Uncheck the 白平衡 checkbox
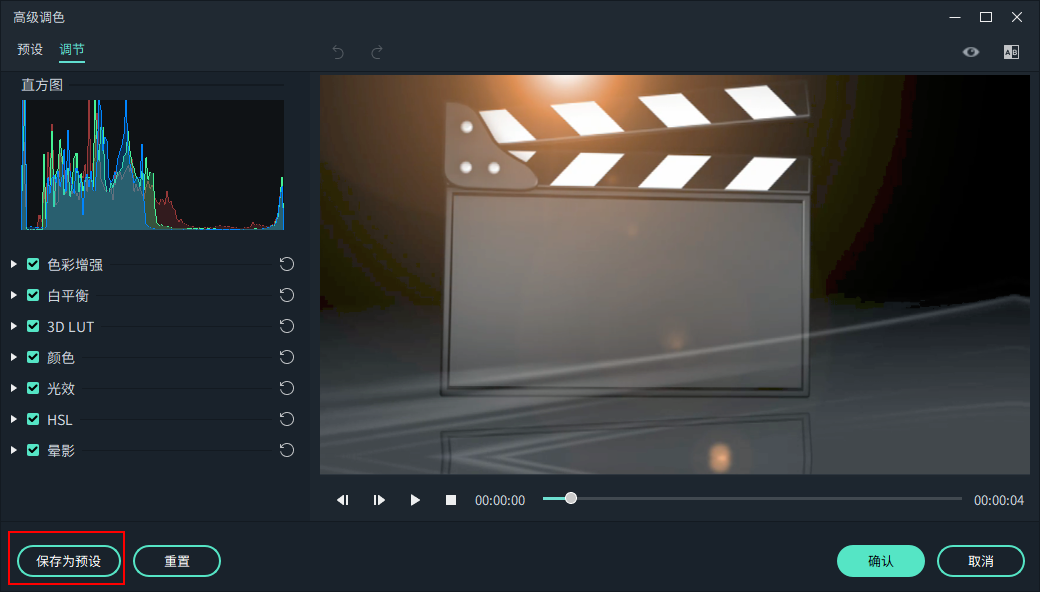Screen dimensions: 1040x592 [x=33, y=295]
